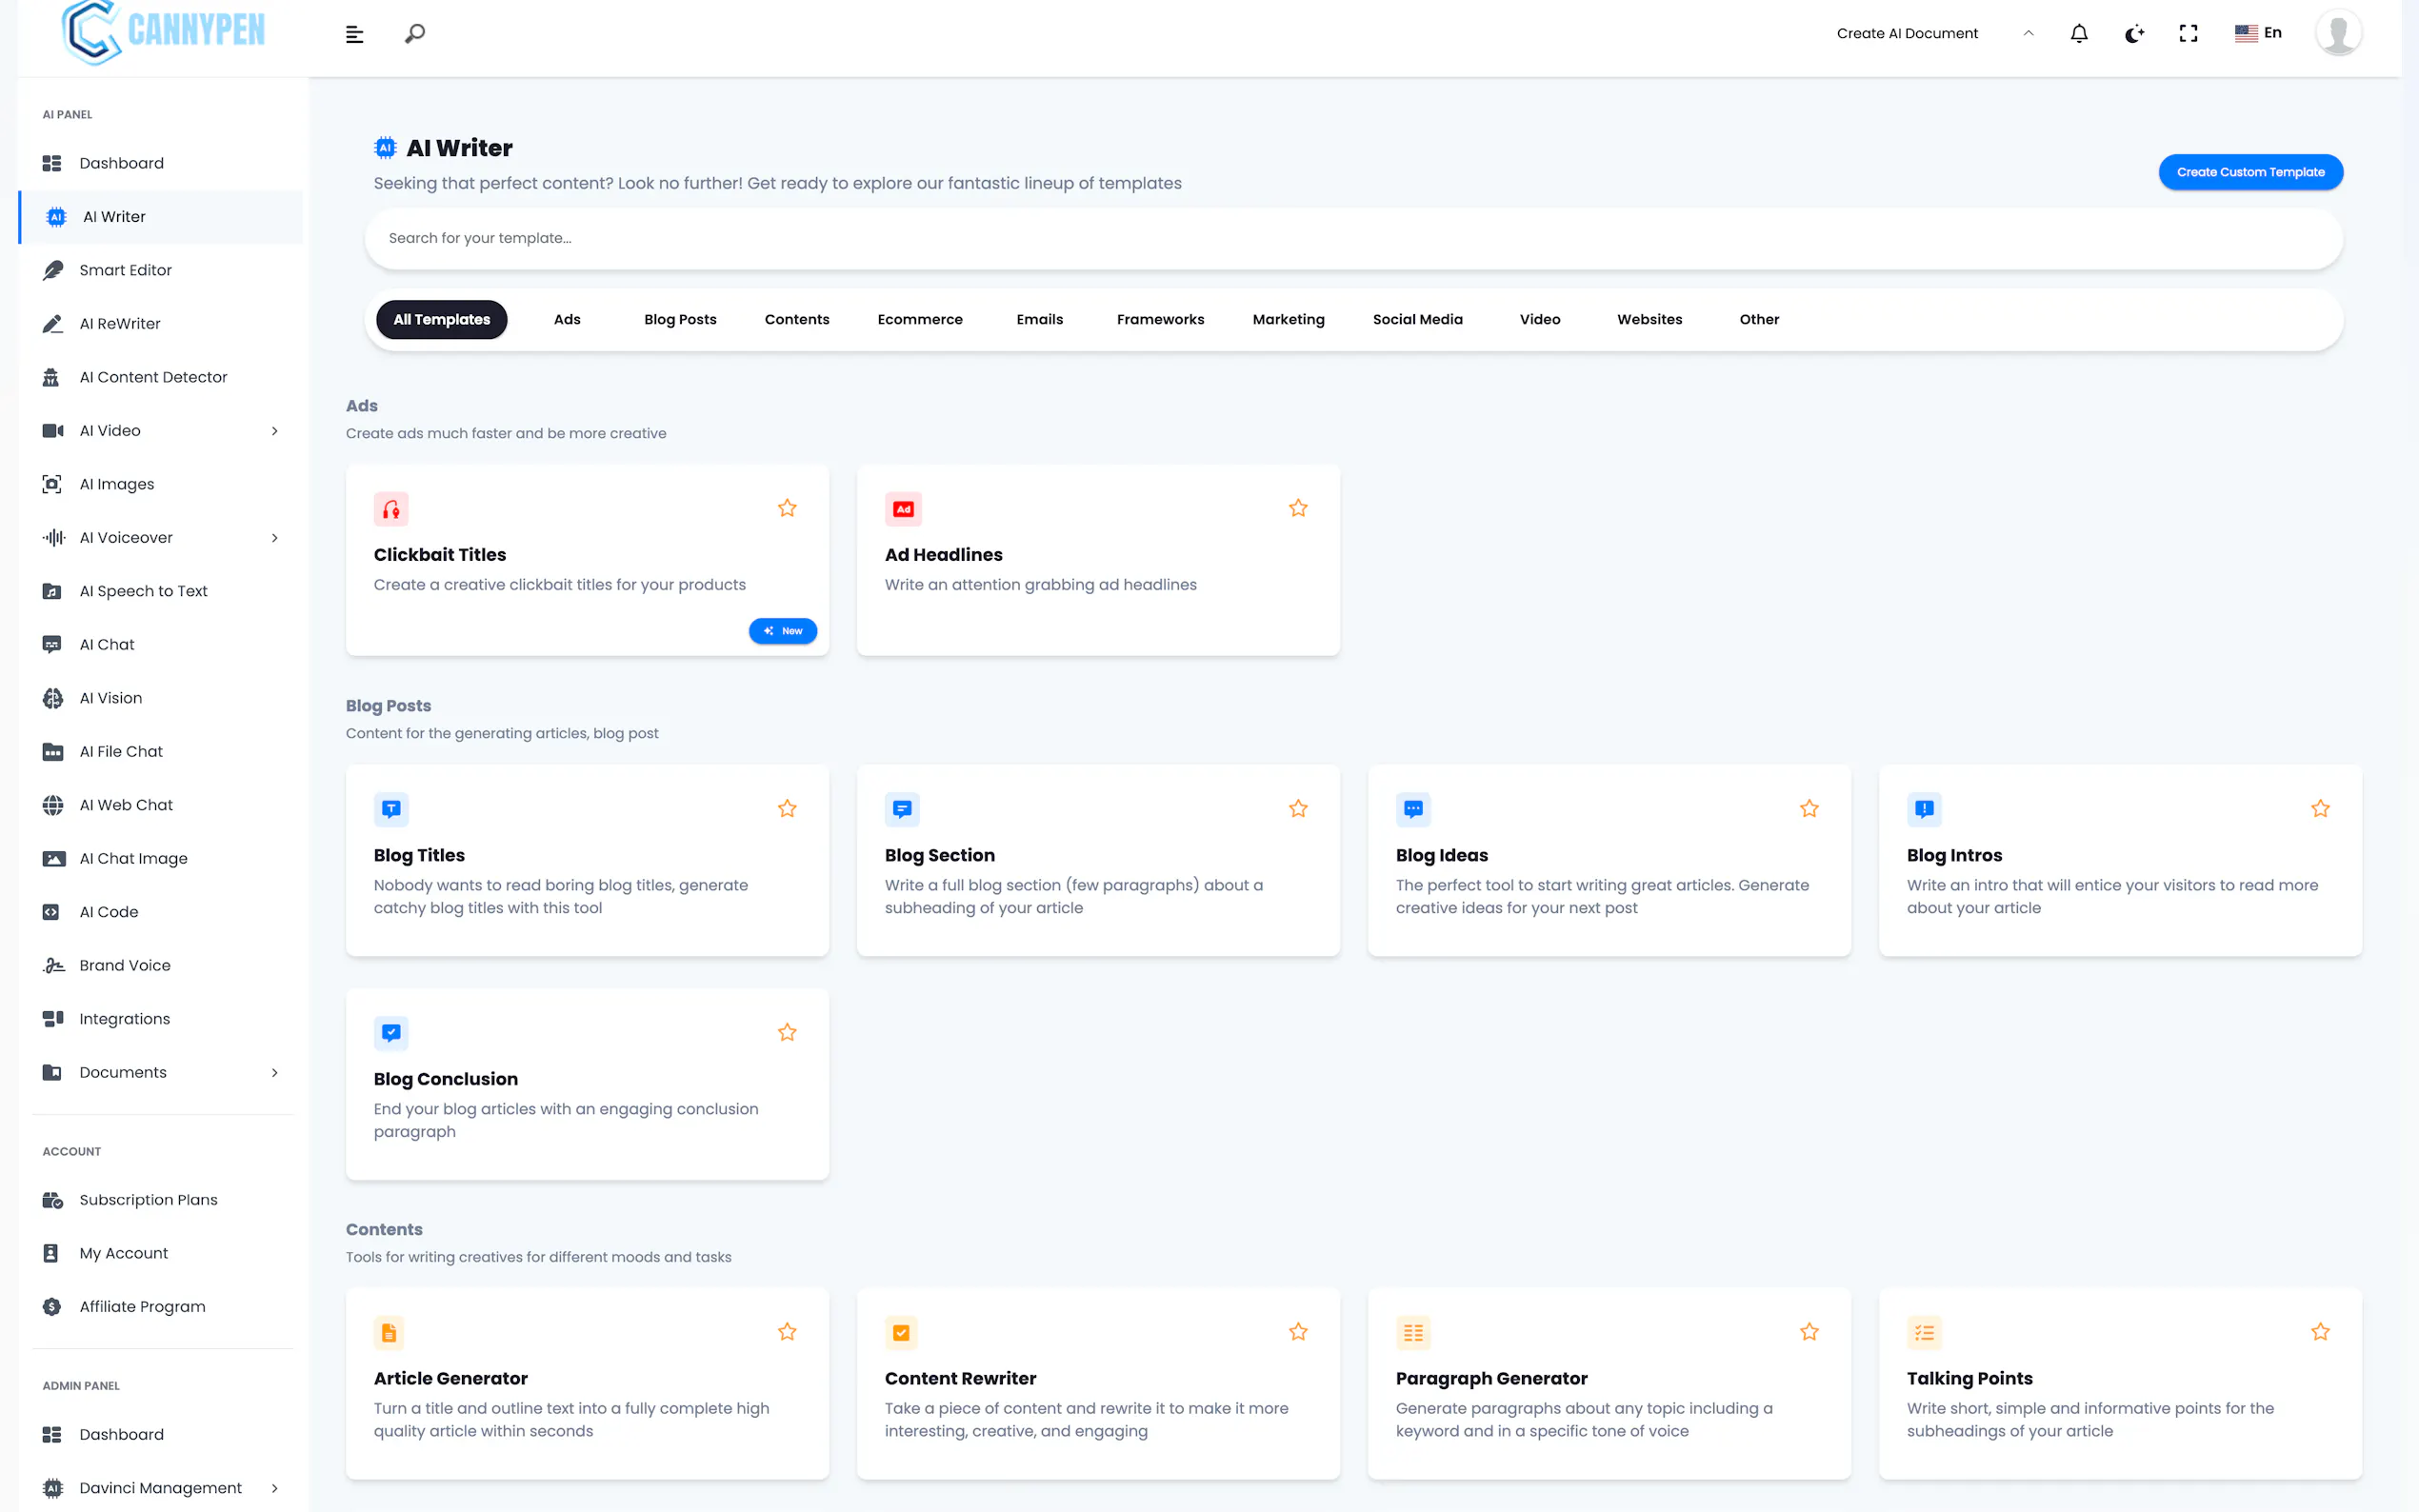Expand the AI Voiceover submenu
The image size is (2419, 1512).
[x=274, y=538]
